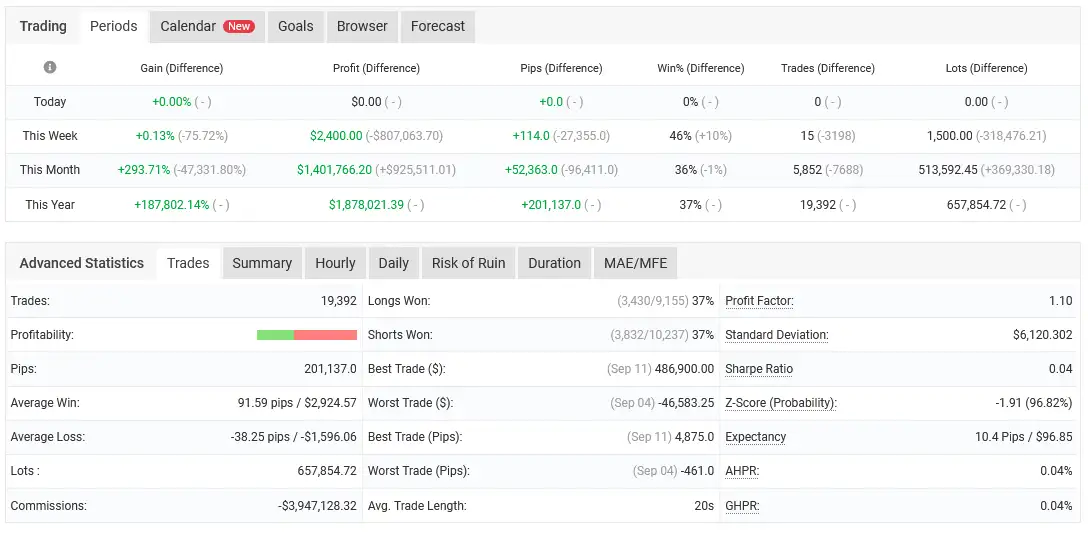The width and height of the screenshot is (1088, 533).
Task: Click the Sharpe Ratio label
Action: [x=759, y=369]
